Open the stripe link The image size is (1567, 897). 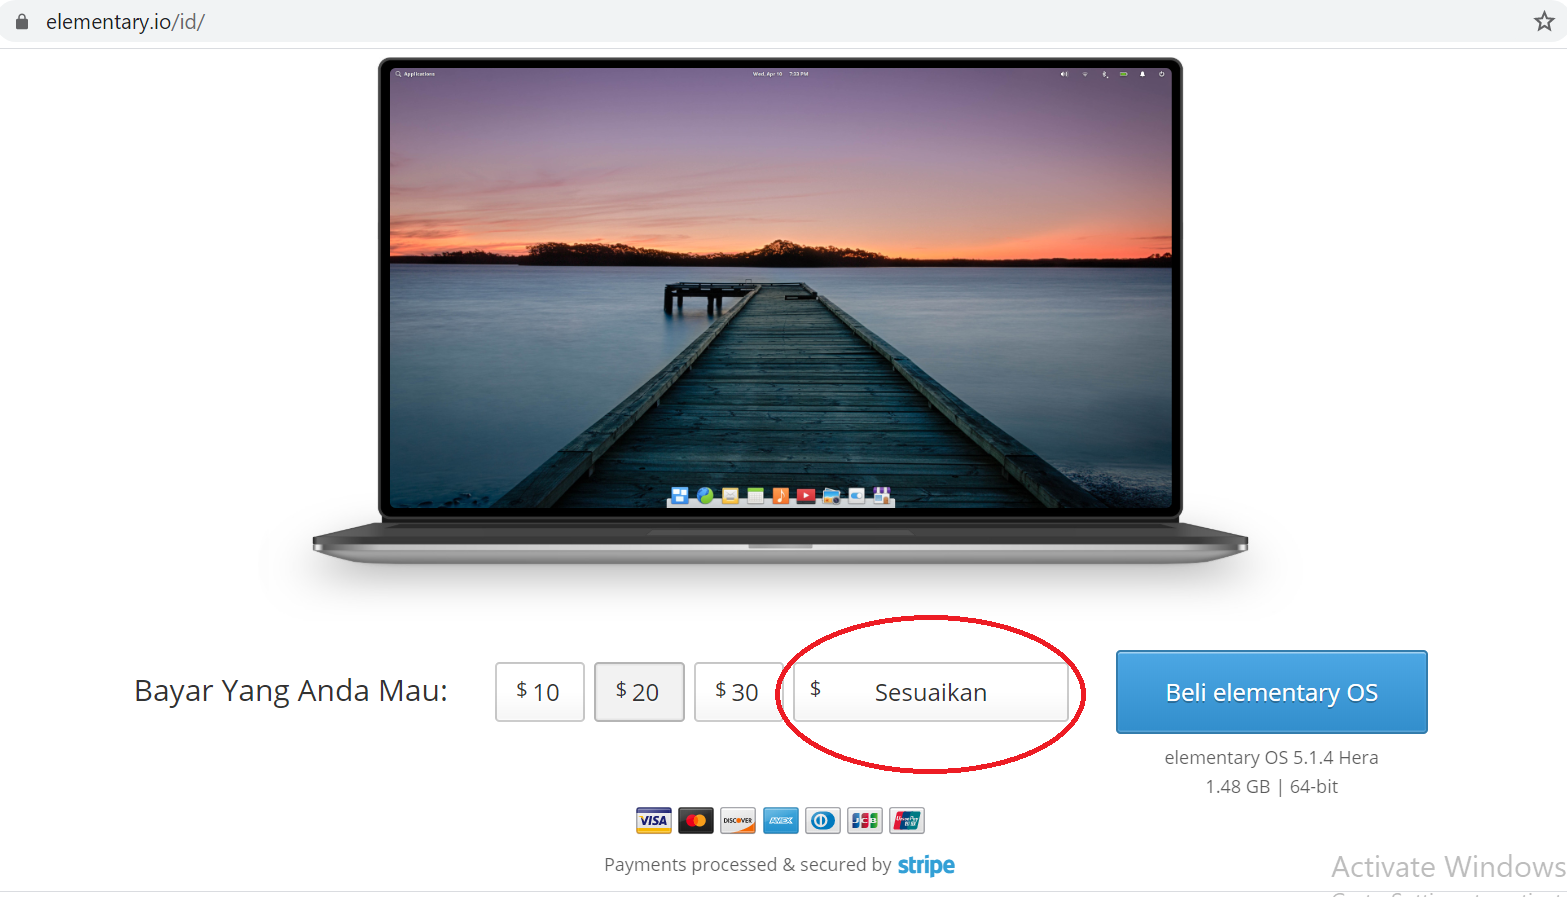pyautogui.click(x=926, y=865)
